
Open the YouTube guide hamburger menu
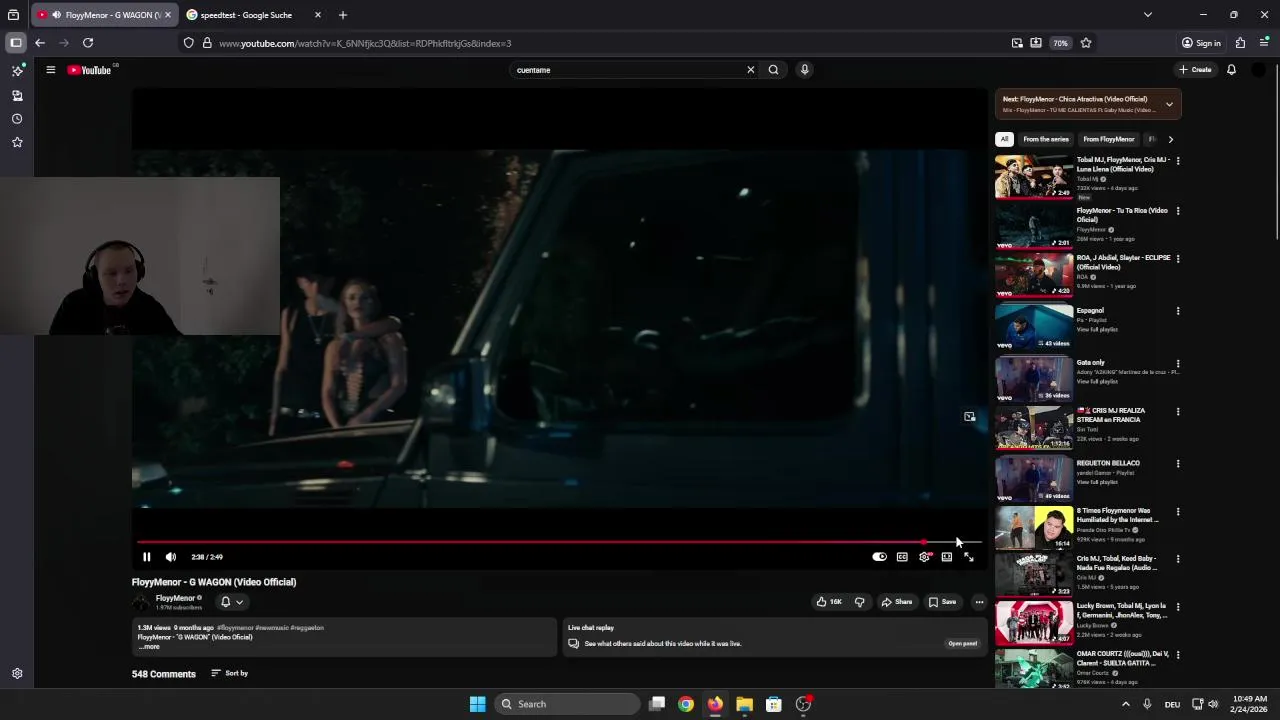tap(50, 70)
